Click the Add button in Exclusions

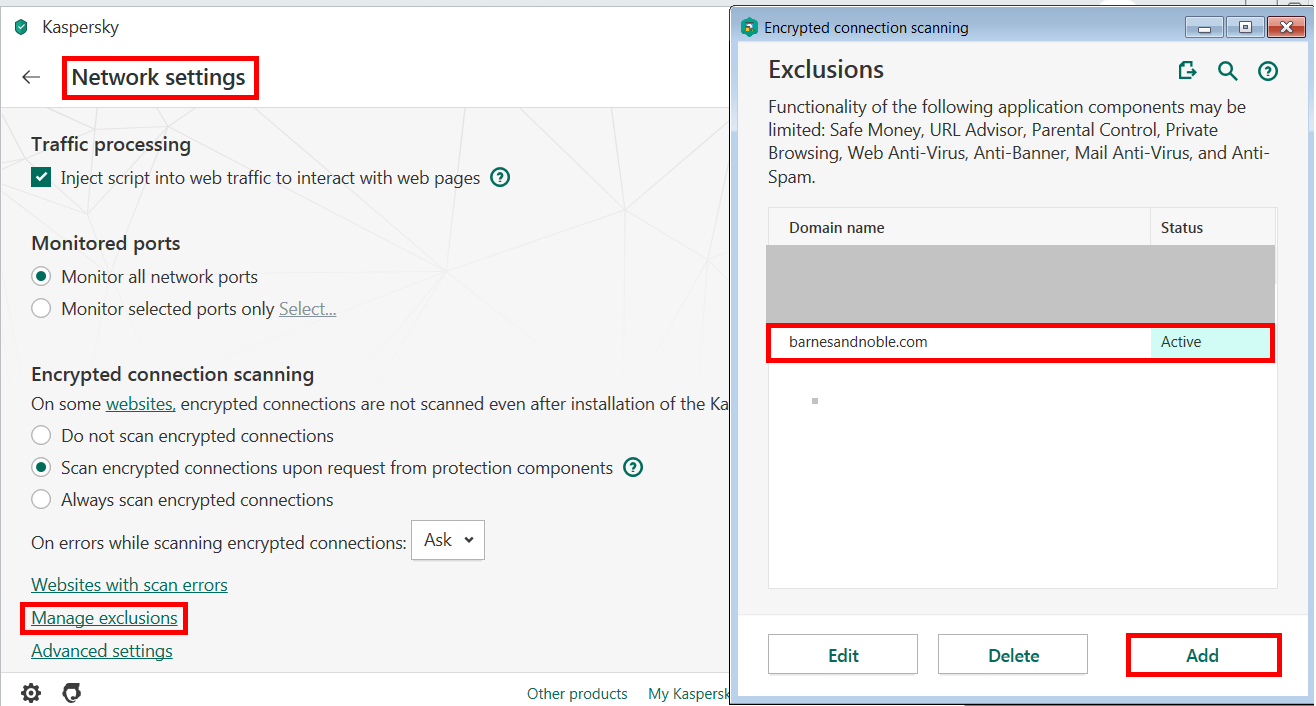[1203, 655]
